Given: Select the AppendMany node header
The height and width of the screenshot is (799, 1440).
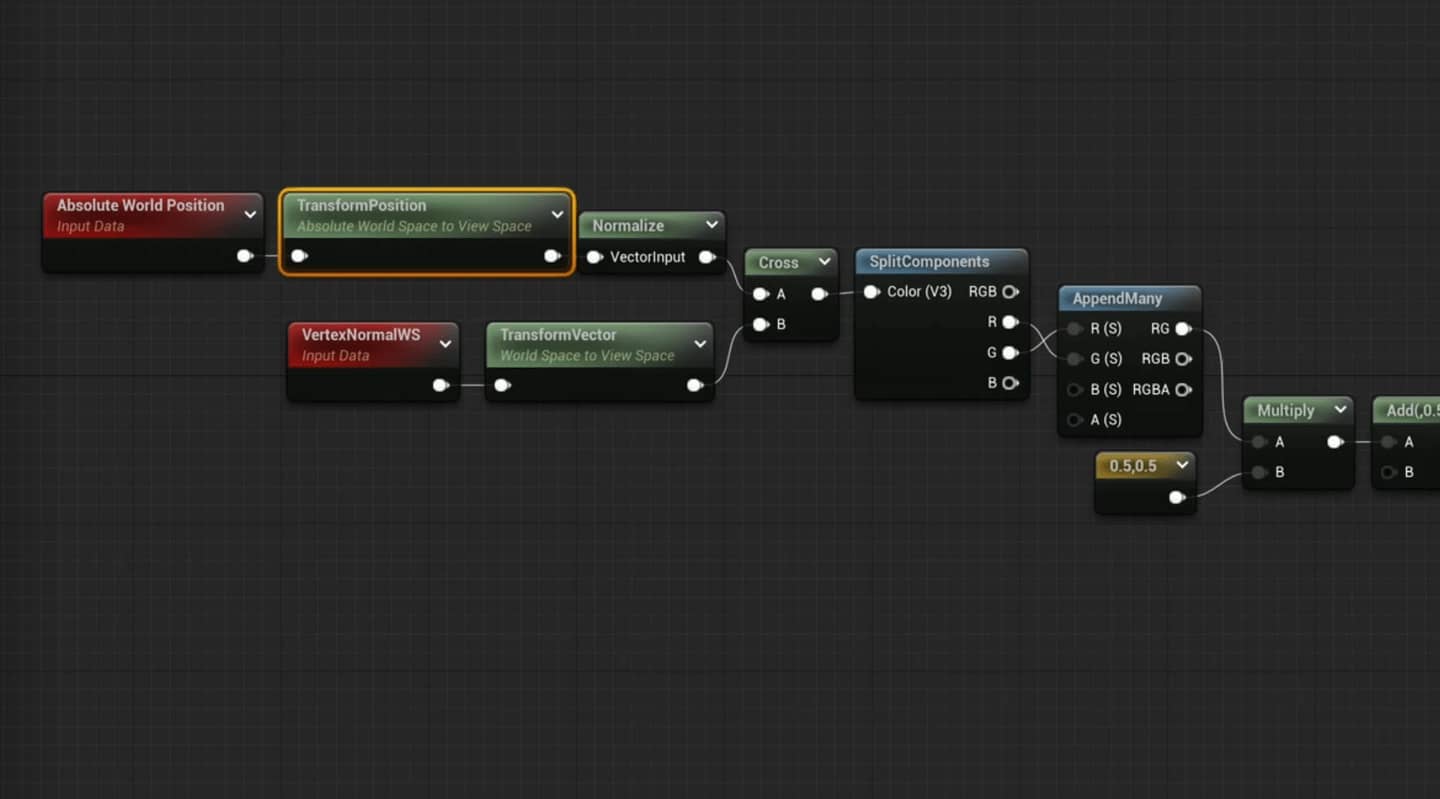Looking at the screenshot, I should click(1130, 298).
